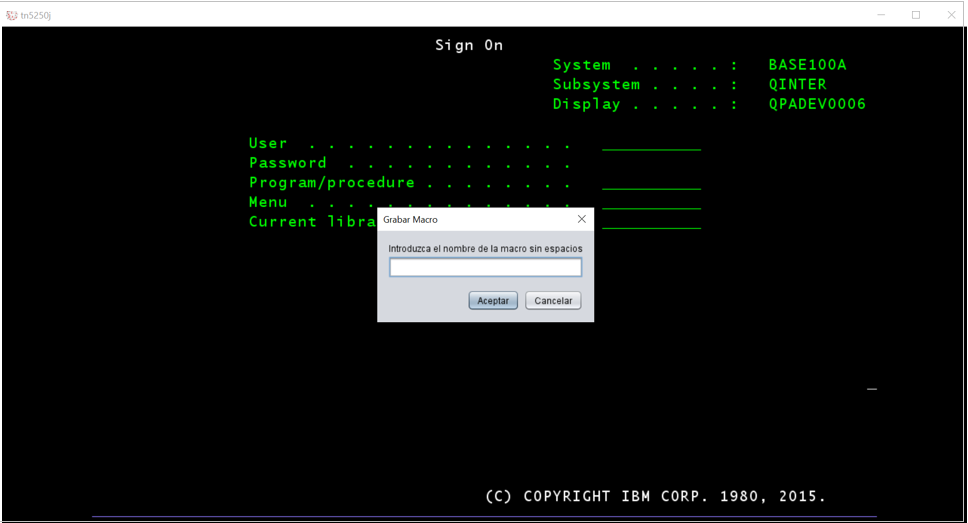Click the QINTER subsystem value

click(797, 85)
